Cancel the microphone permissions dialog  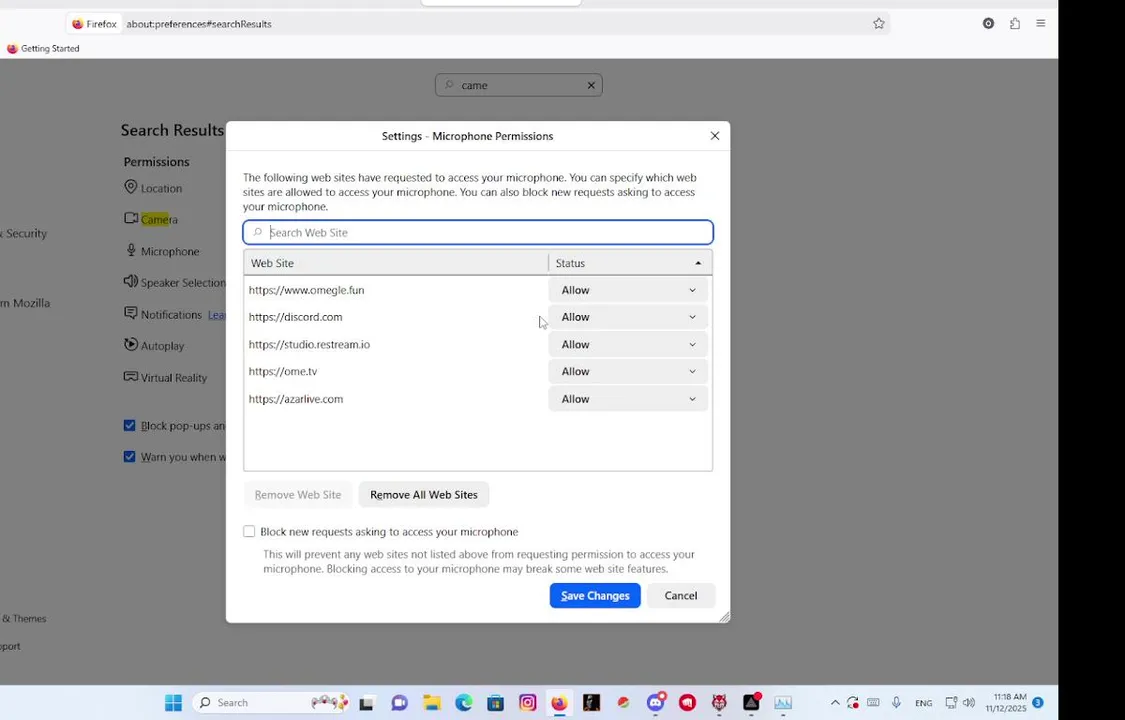[681, 595]
